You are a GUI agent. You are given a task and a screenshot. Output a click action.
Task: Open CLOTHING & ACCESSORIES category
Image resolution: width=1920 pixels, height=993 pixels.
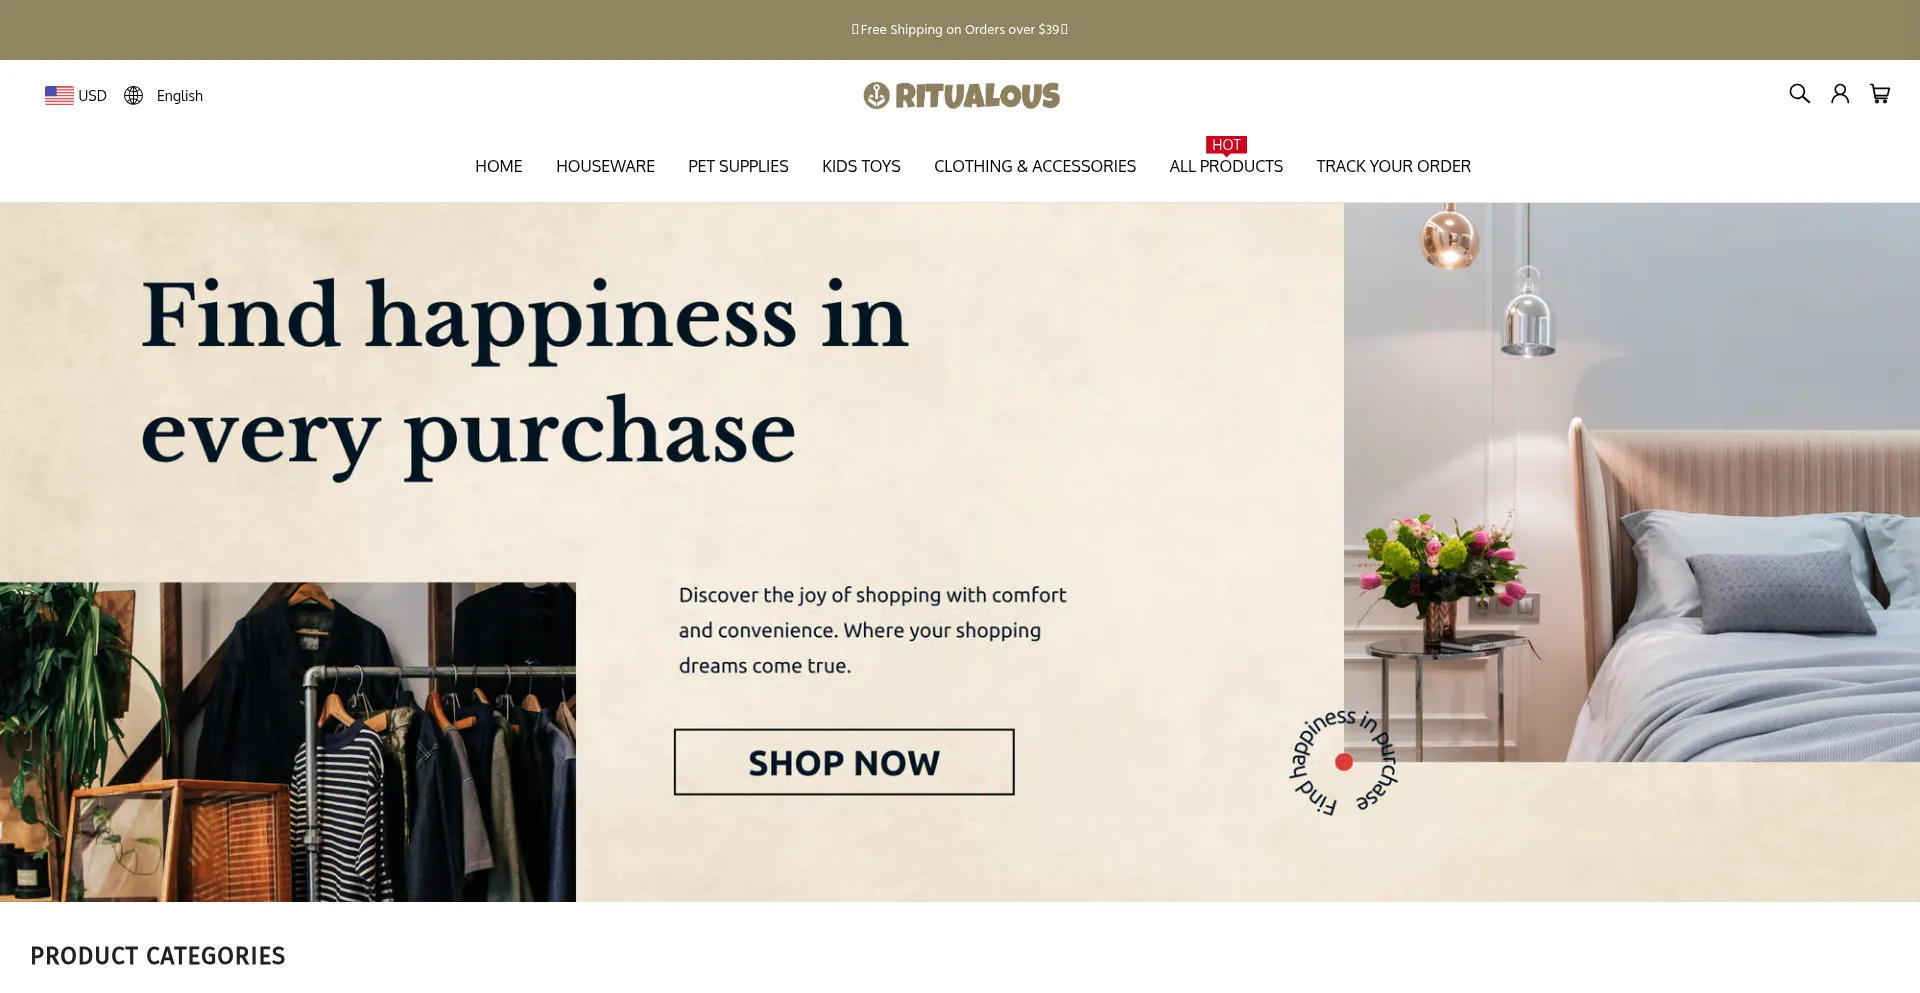[x=1035, y=166]
